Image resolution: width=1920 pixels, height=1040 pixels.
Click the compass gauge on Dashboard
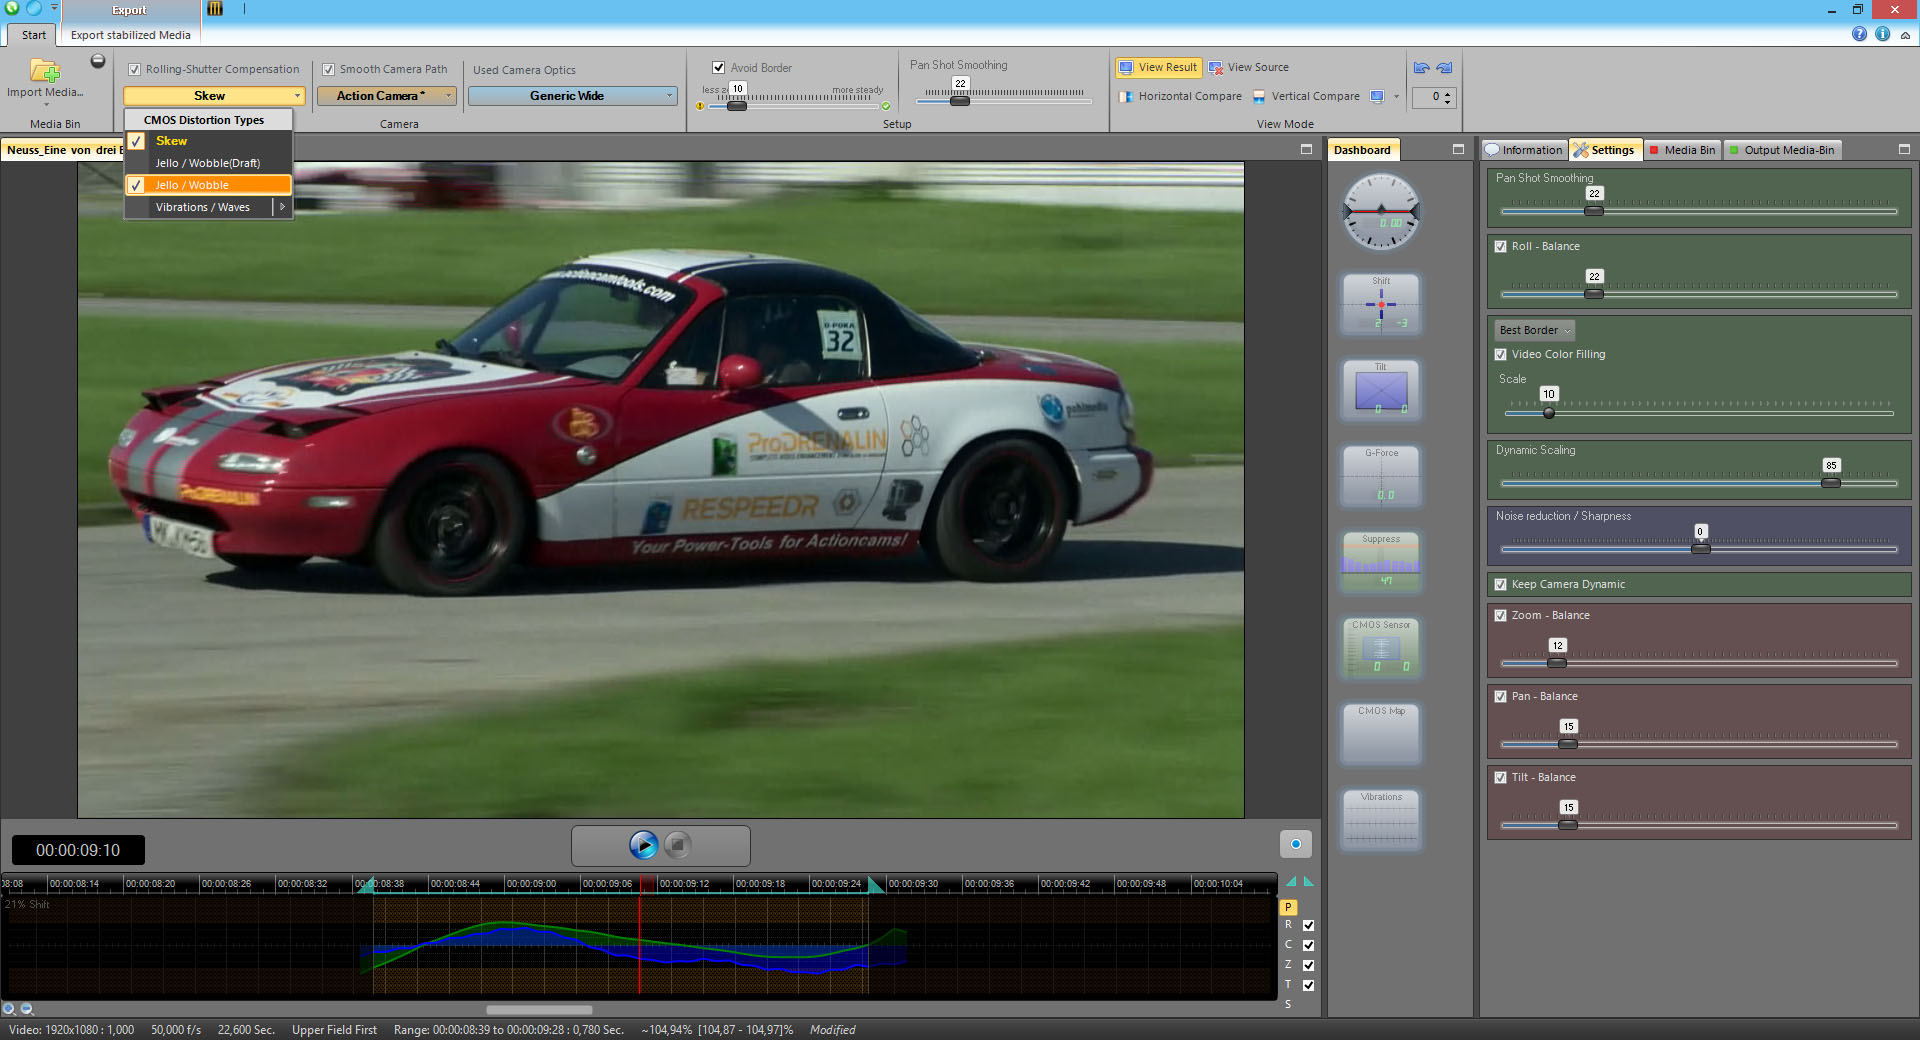click(1381, 211)
